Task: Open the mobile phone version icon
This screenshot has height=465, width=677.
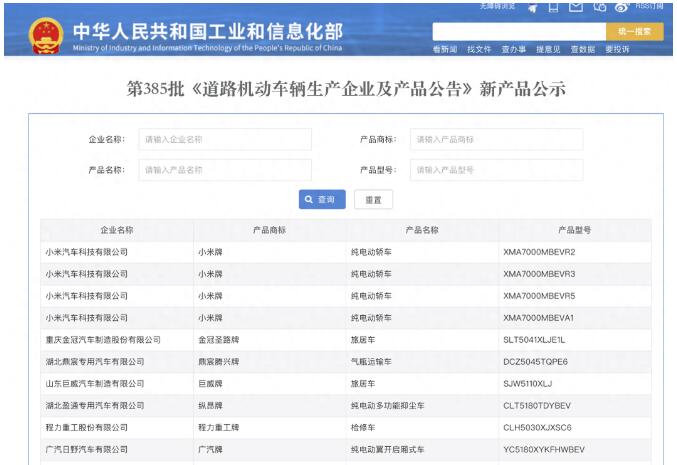Action: (x=553, y=6)
